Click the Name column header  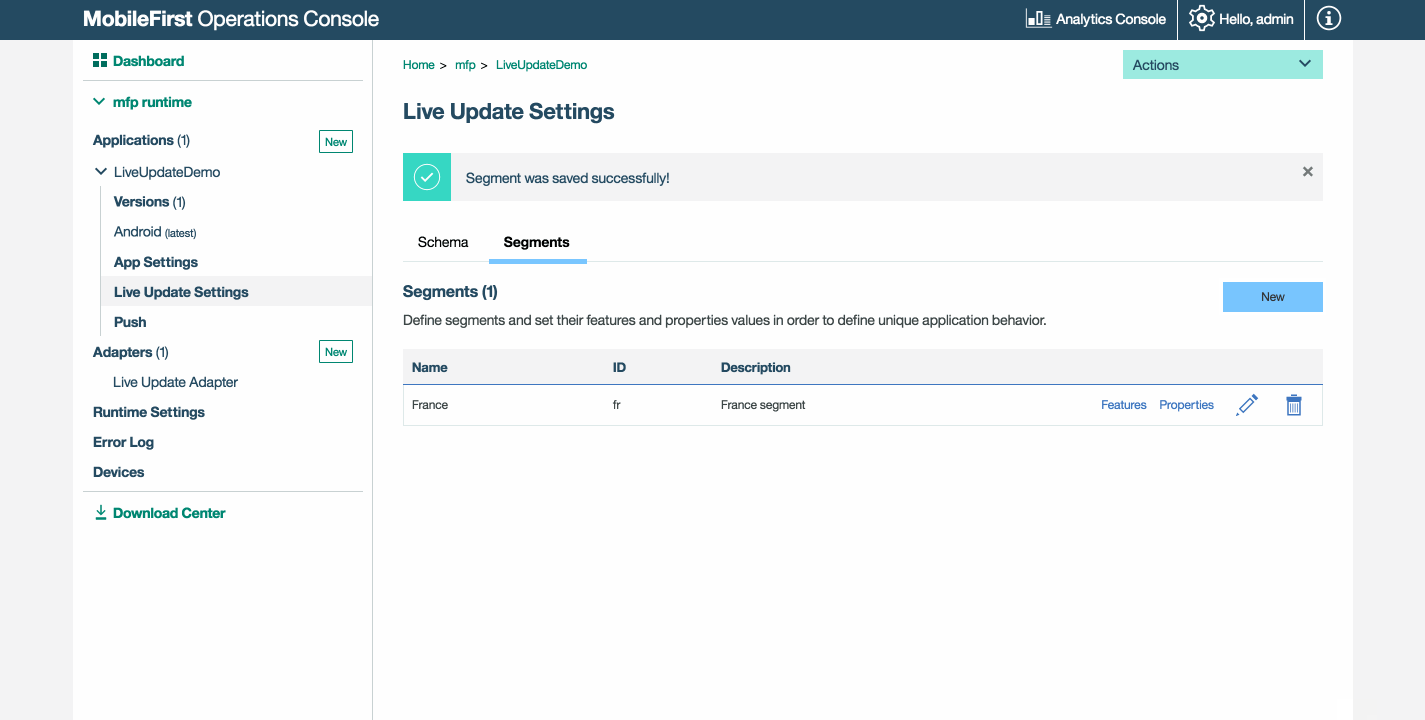click(x=430, y=367)
